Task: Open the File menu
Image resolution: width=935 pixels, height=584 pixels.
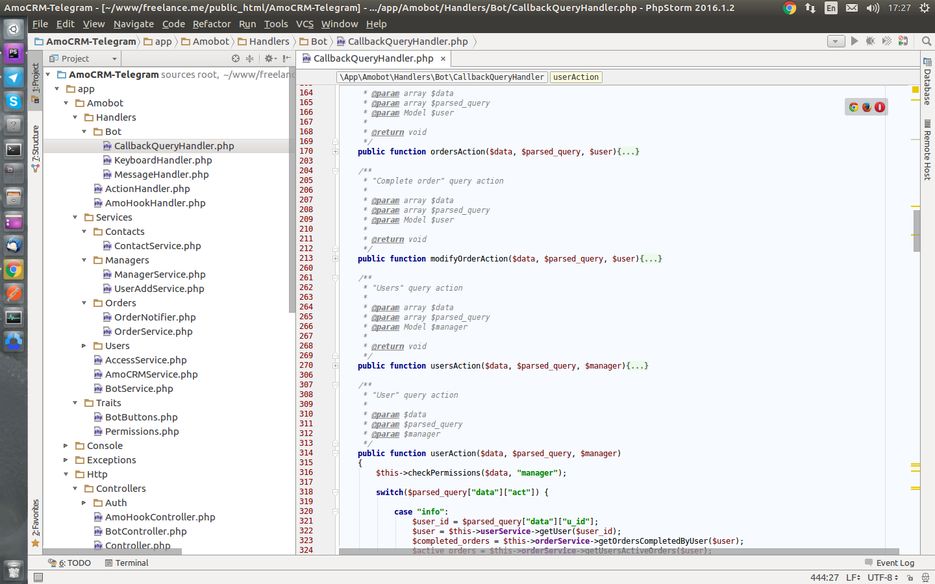Action: (40, 24)
